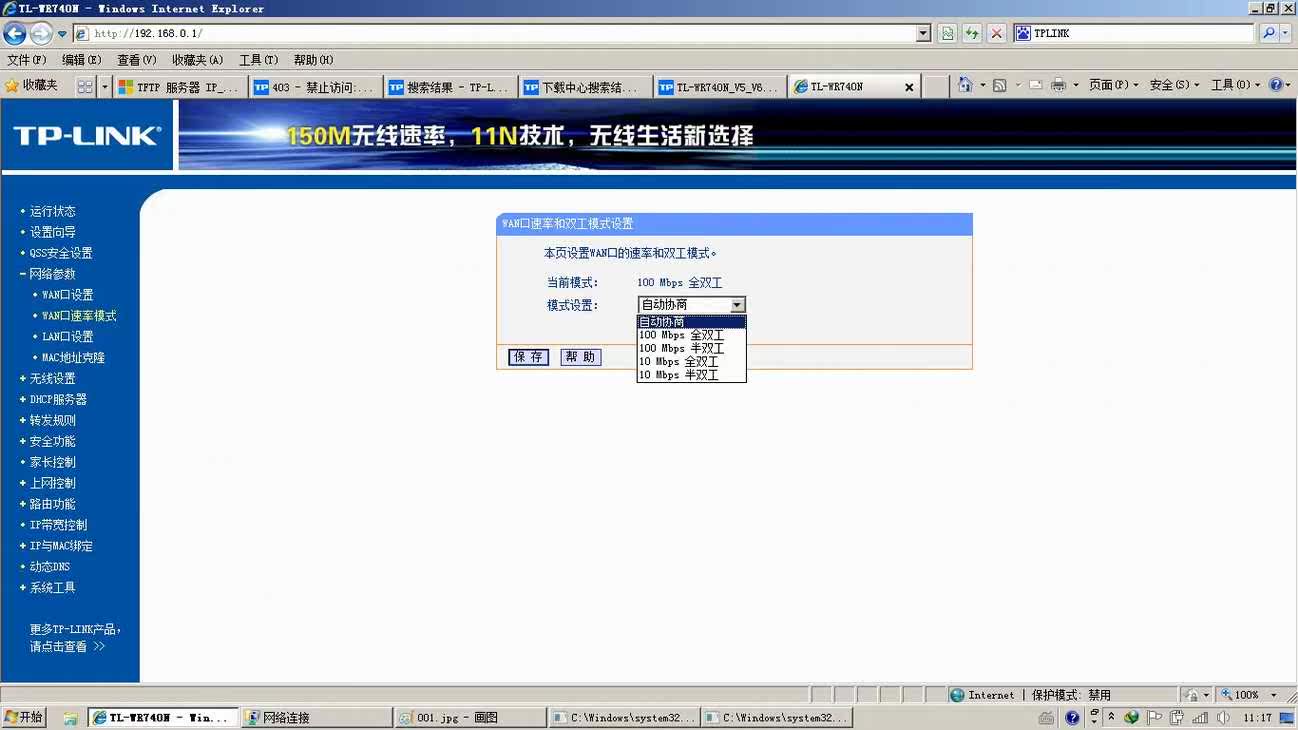Click the 保存 button
The image size is (1298, 730).
(528, 357)
